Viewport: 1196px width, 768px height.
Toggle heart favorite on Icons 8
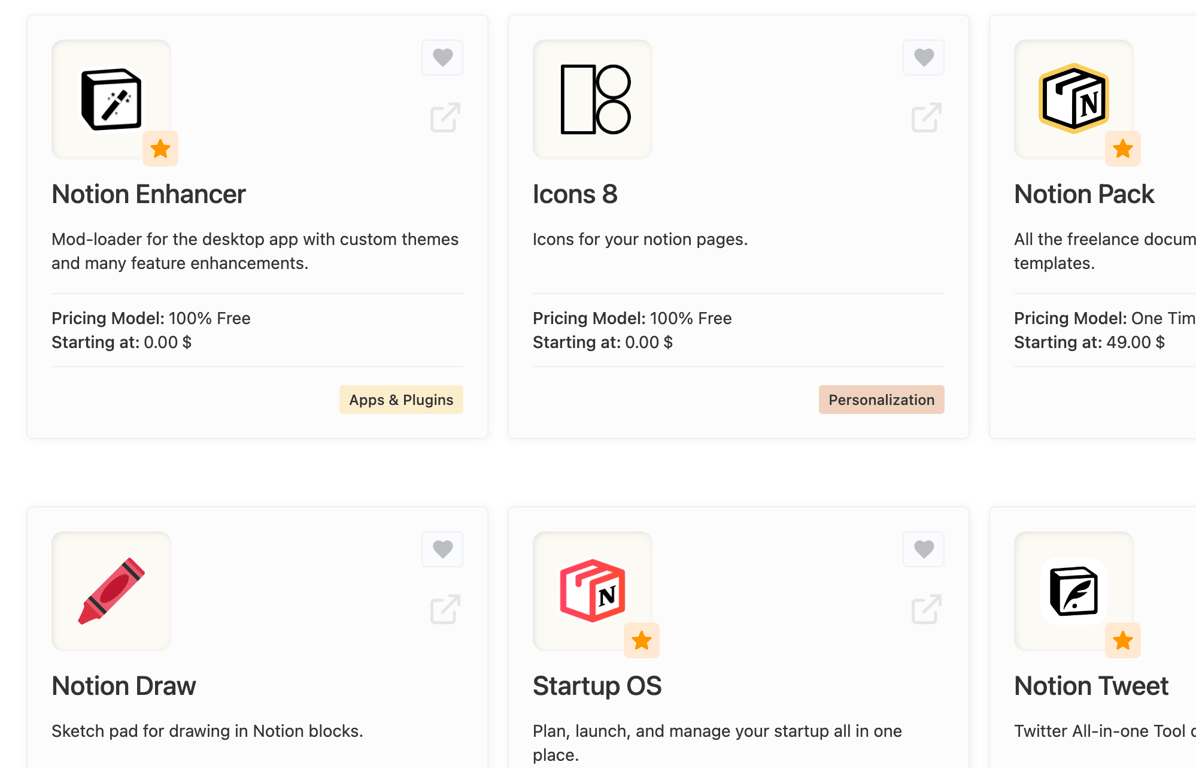pyautogui.click(x=923, y=58)
